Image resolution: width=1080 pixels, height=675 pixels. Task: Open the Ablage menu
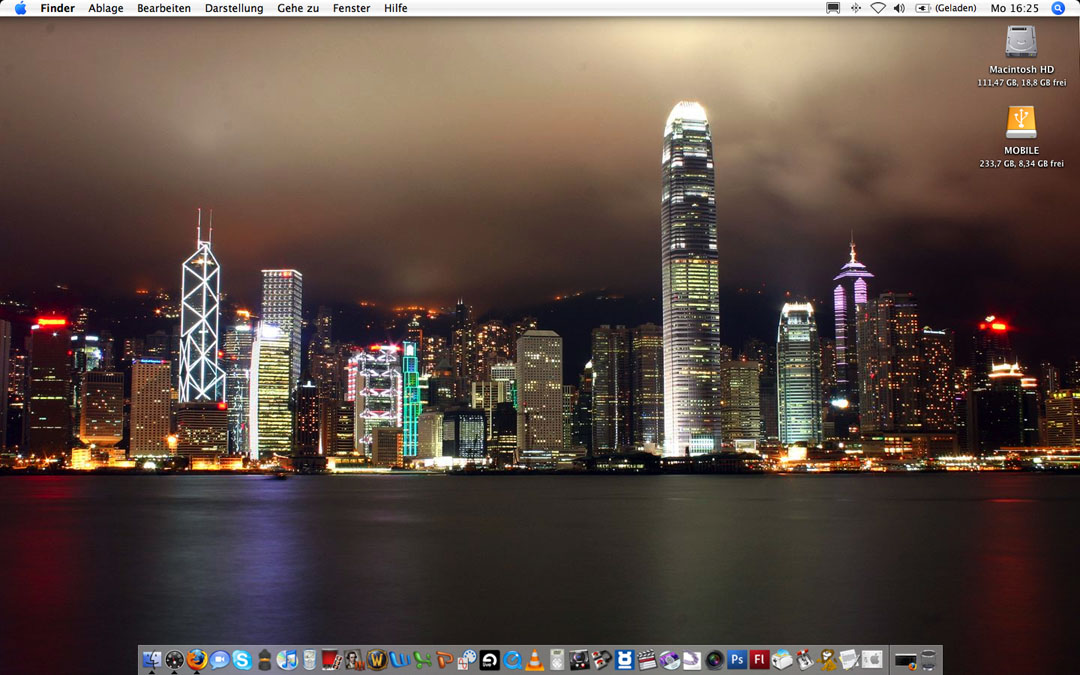click(106, 8)
